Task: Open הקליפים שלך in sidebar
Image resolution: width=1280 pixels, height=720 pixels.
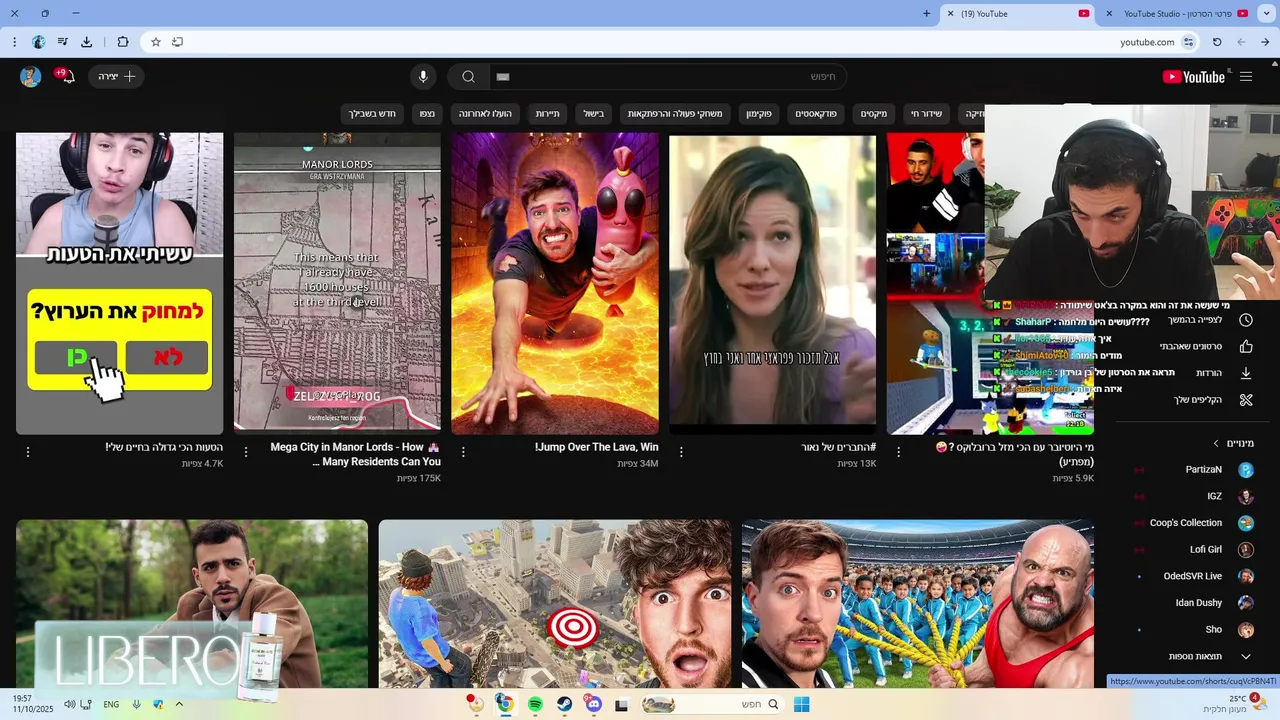Action: click(x=1194, y=400)
